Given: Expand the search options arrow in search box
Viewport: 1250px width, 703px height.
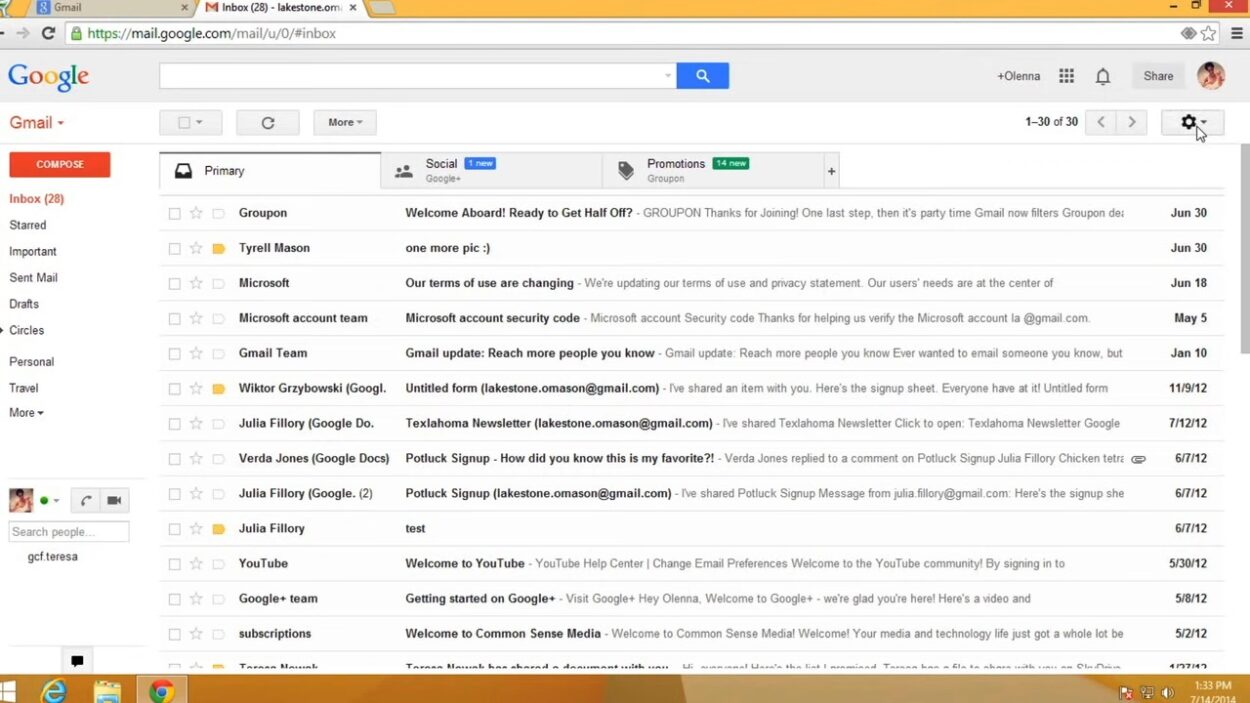Looking at the screenshot, I should coord(668,76).
